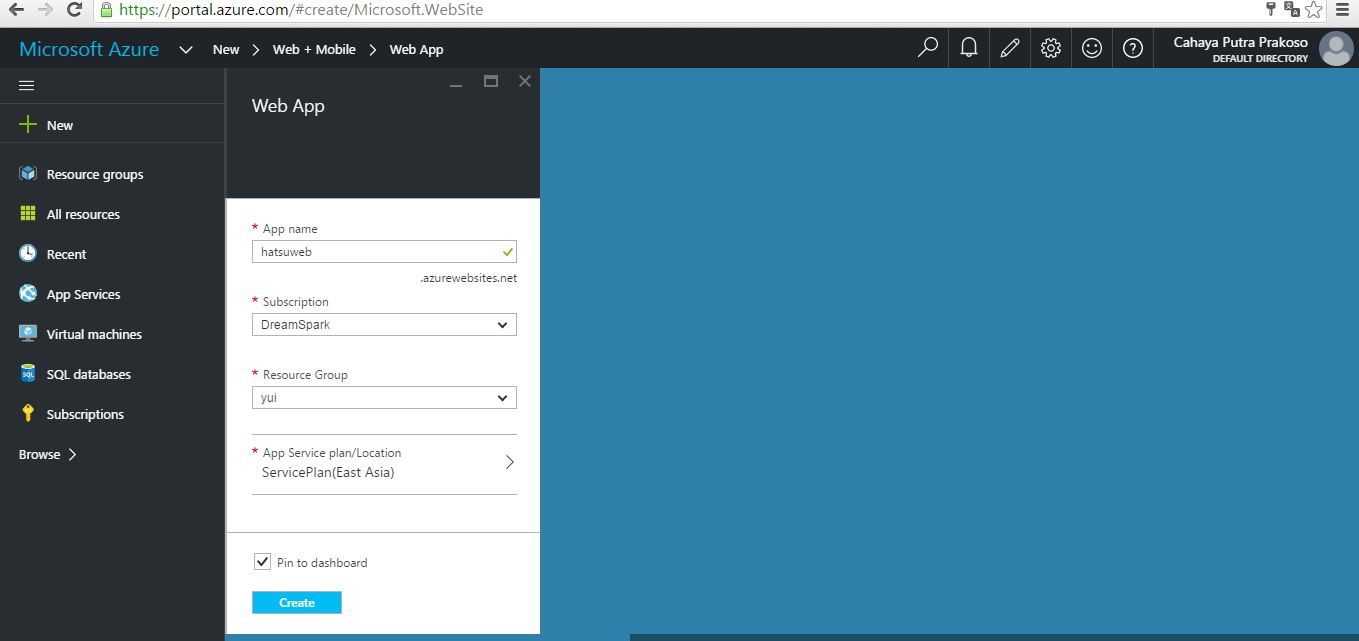Open the Resource Group yui dropdown
Image resolution: width=1359 pixels, height=641 pixels.
384,398
